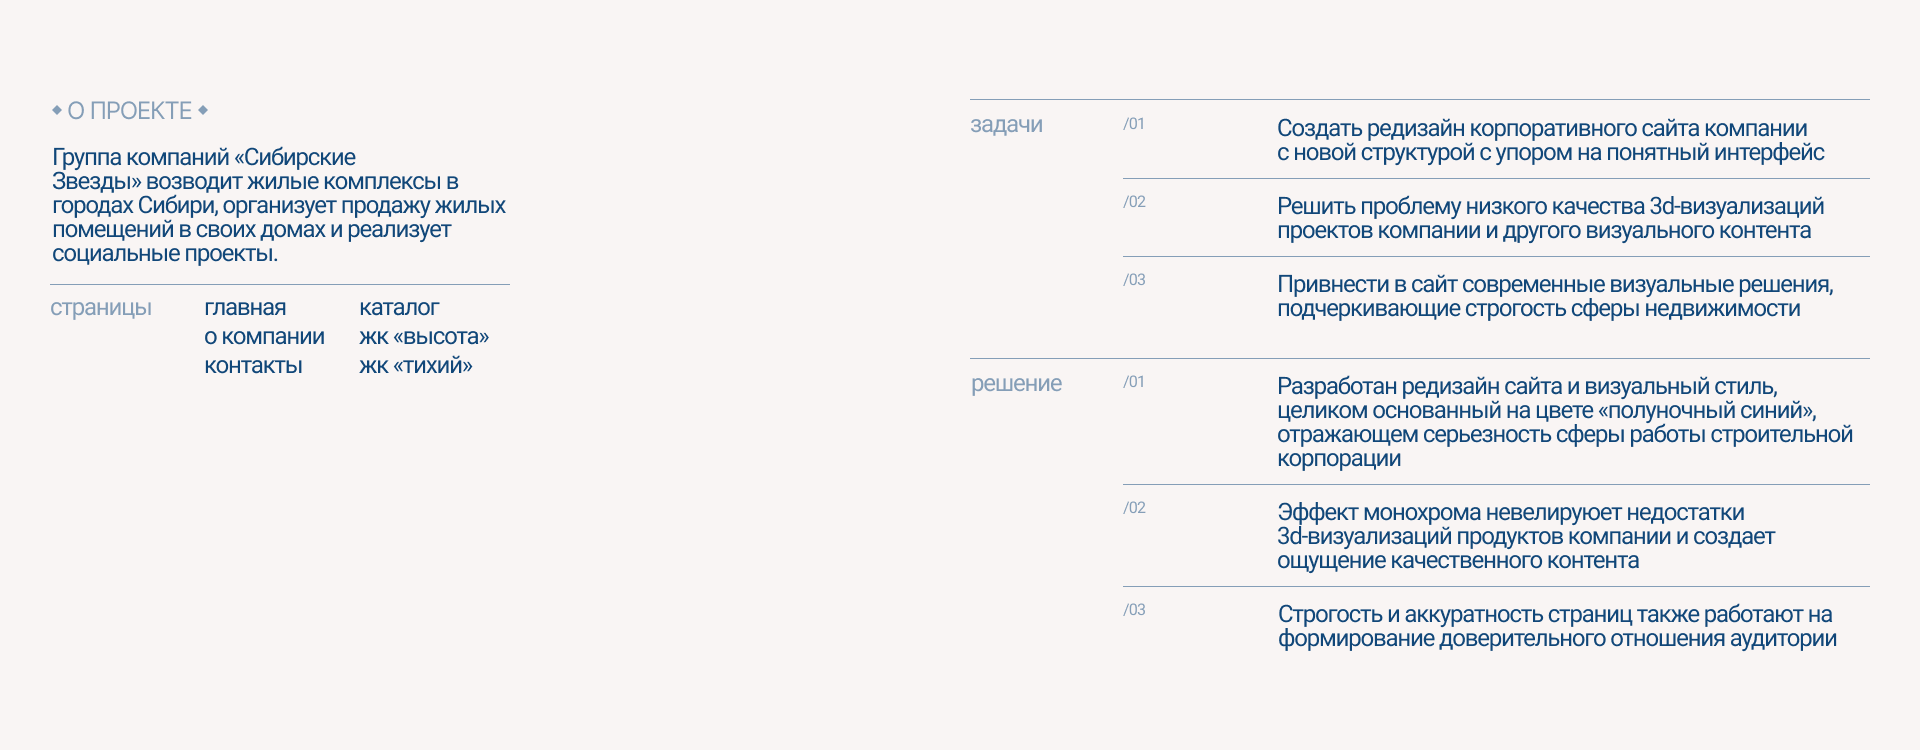Go to the «о компании» page
This screenshot has height=750, width=1920.
point(264,337)
